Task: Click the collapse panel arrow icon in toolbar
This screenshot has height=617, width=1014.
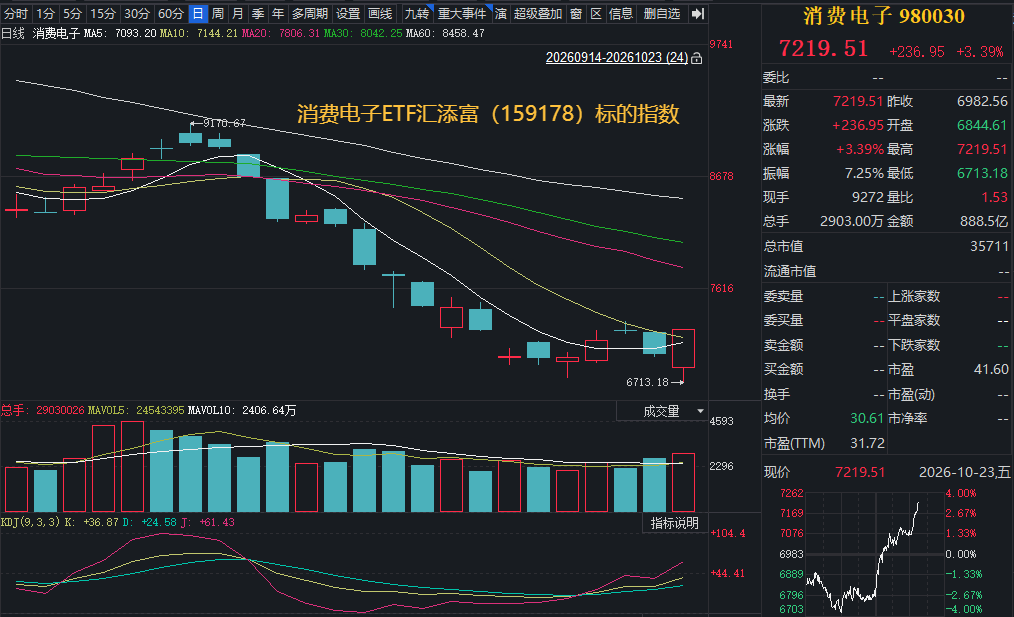Action: coord(697,14)
